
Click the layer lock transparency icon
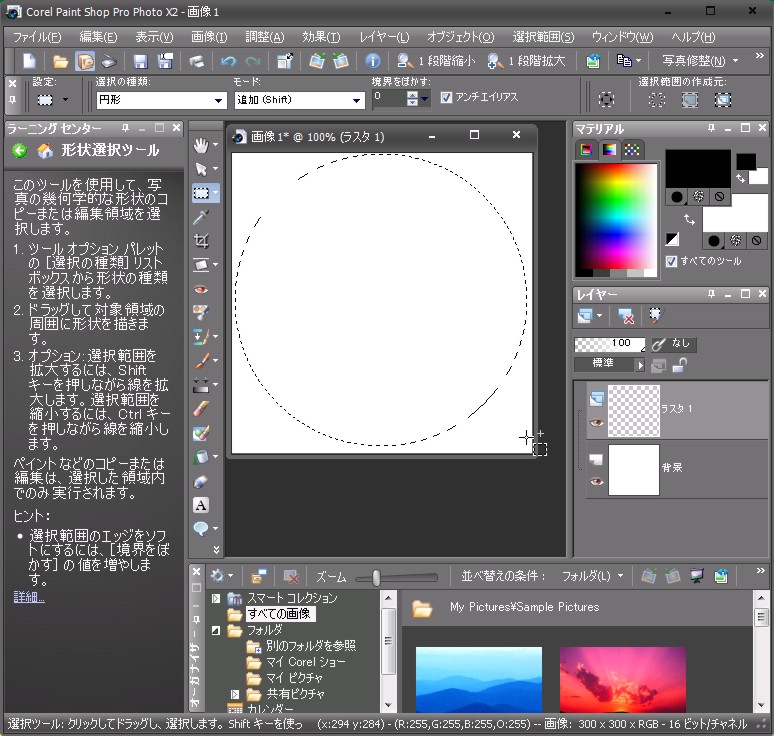click(x=680, y=365)
